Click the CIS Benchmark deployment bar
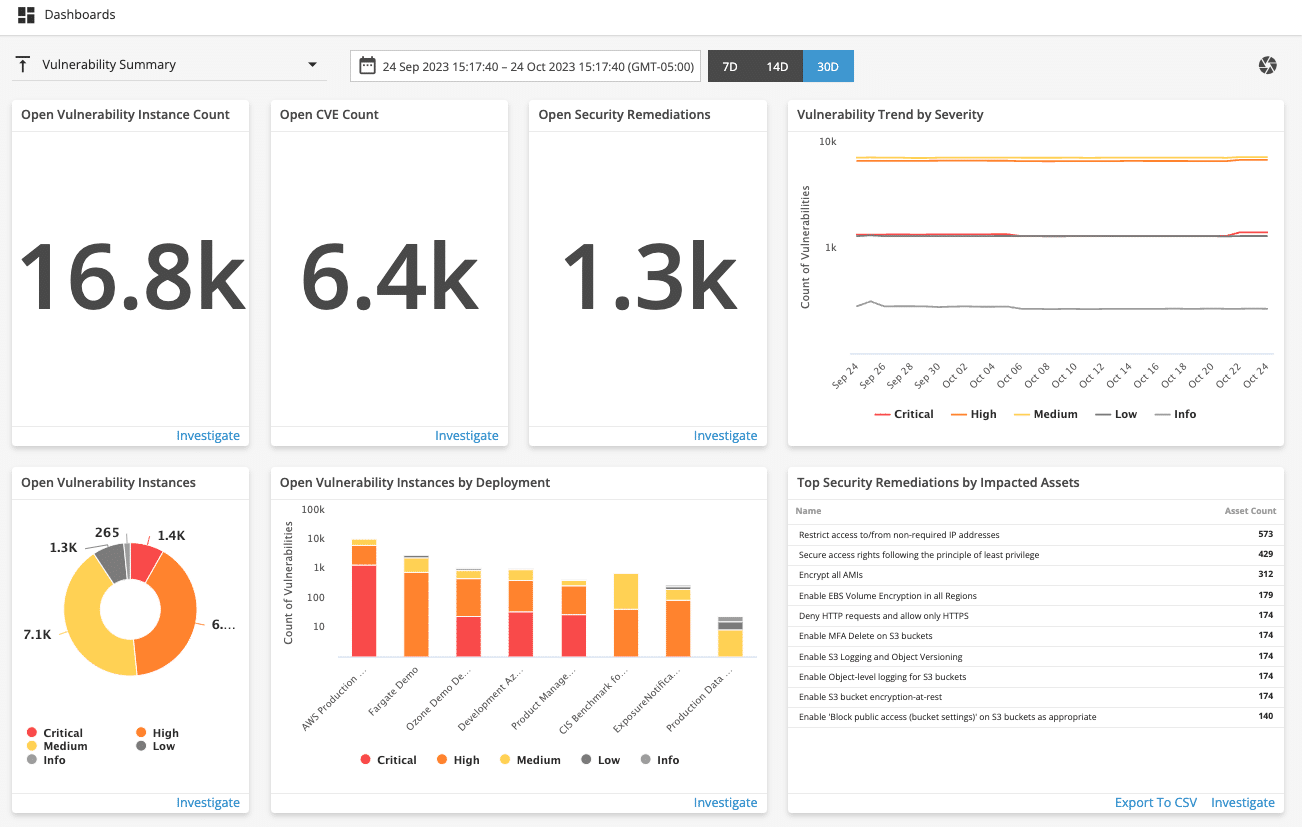Screen dimensions: 1302x827 (626, 615)
